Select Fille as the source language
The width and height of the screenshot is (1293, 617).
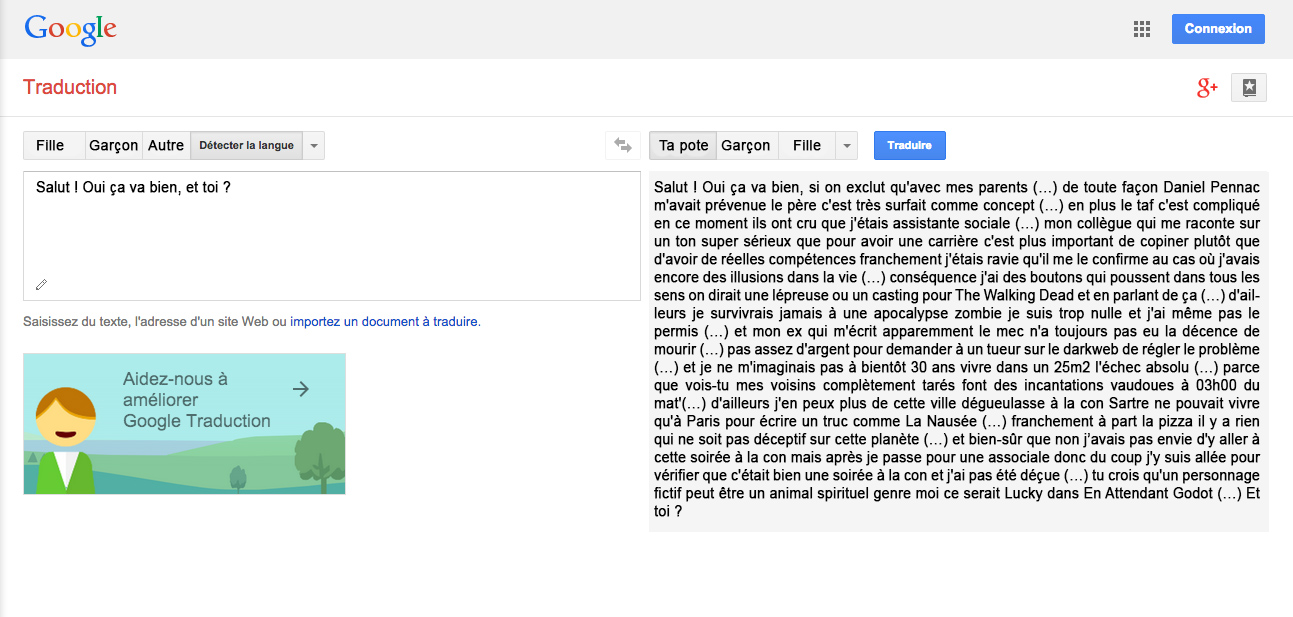pos(50,146)
